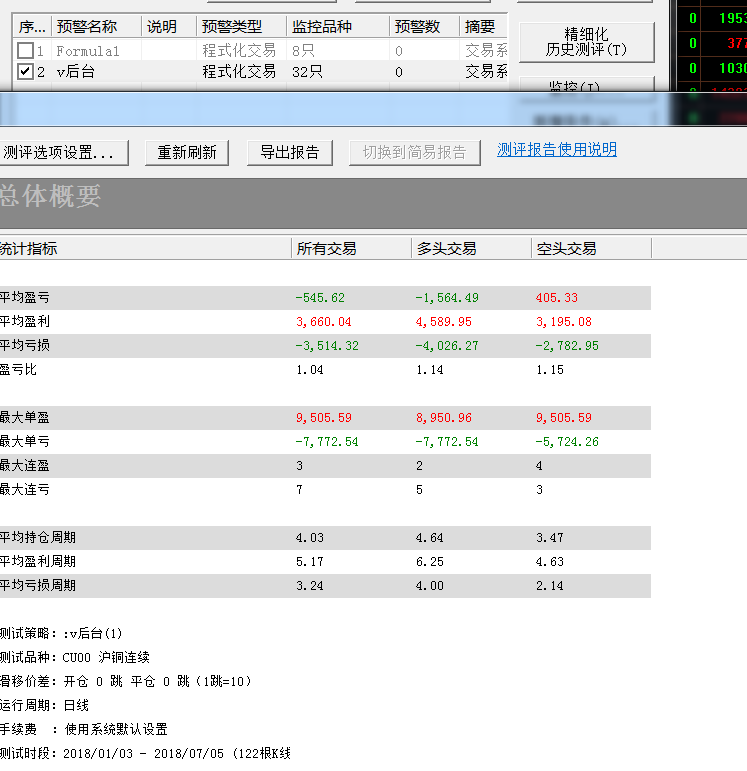Click the 最大单盈 row label

pyautogui.click(x=25, y=417)
